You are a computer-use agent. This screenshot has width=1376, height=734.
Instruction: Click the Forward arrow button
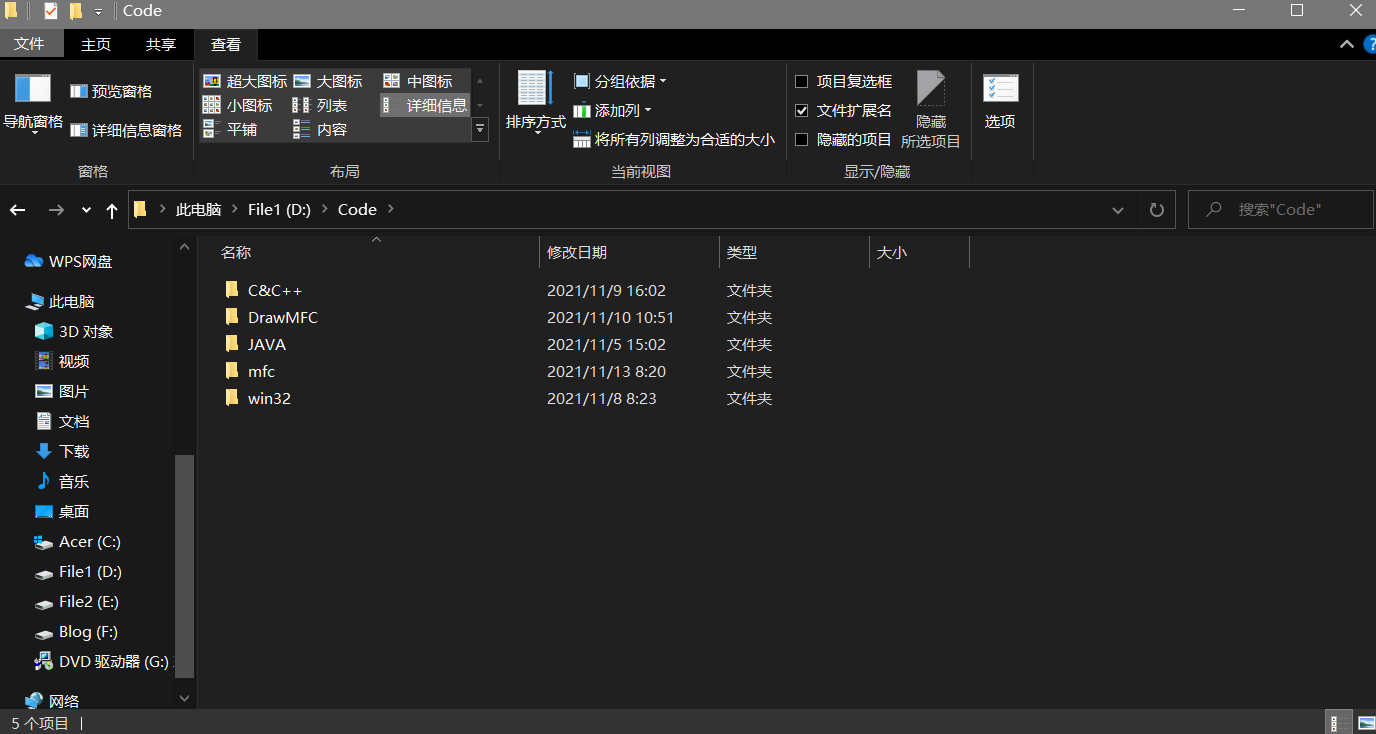click(x=56, y=210)
